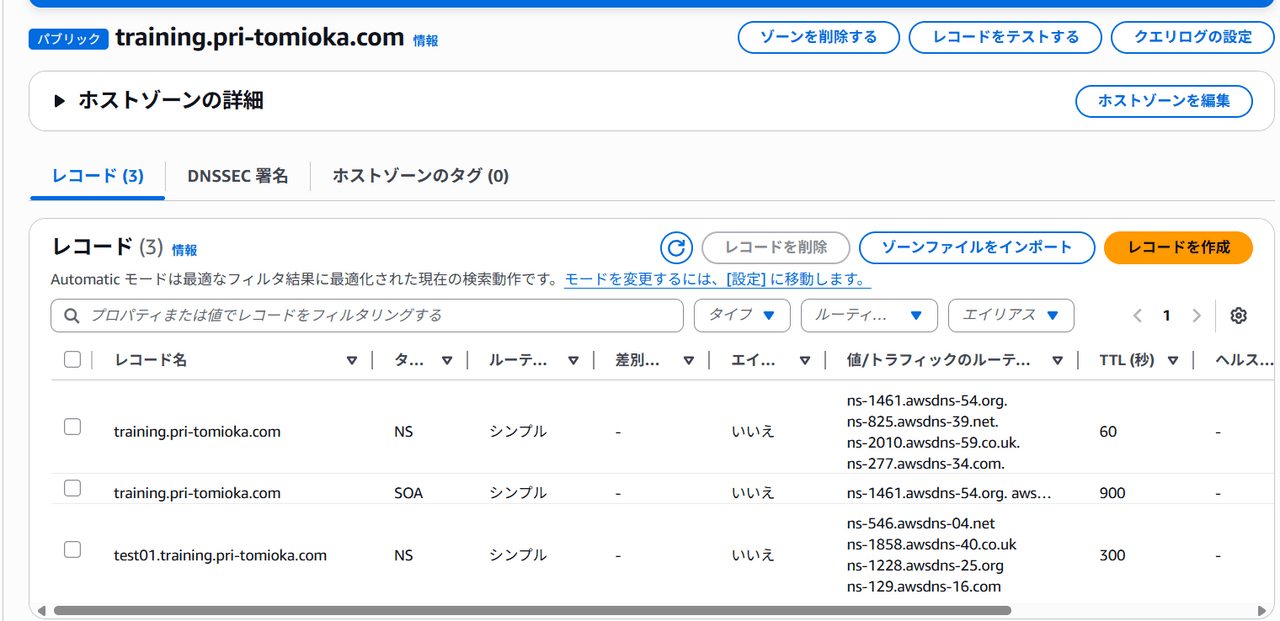This screenshot has height=621, width=1280.
Task: Open the table preferences gear icon
Action: [1238, 316]
